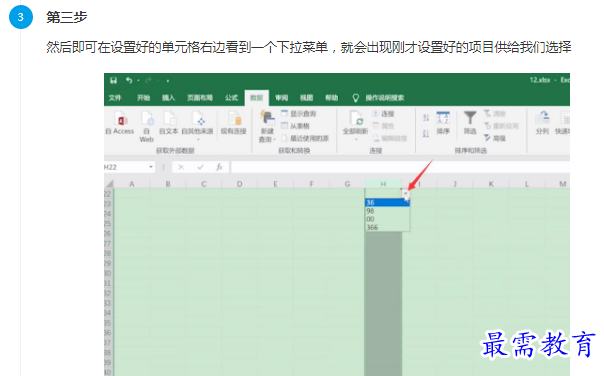This screenshot has width=604, height=376.
Task: Click the 现有连接 icon
Action: point(233,123)
